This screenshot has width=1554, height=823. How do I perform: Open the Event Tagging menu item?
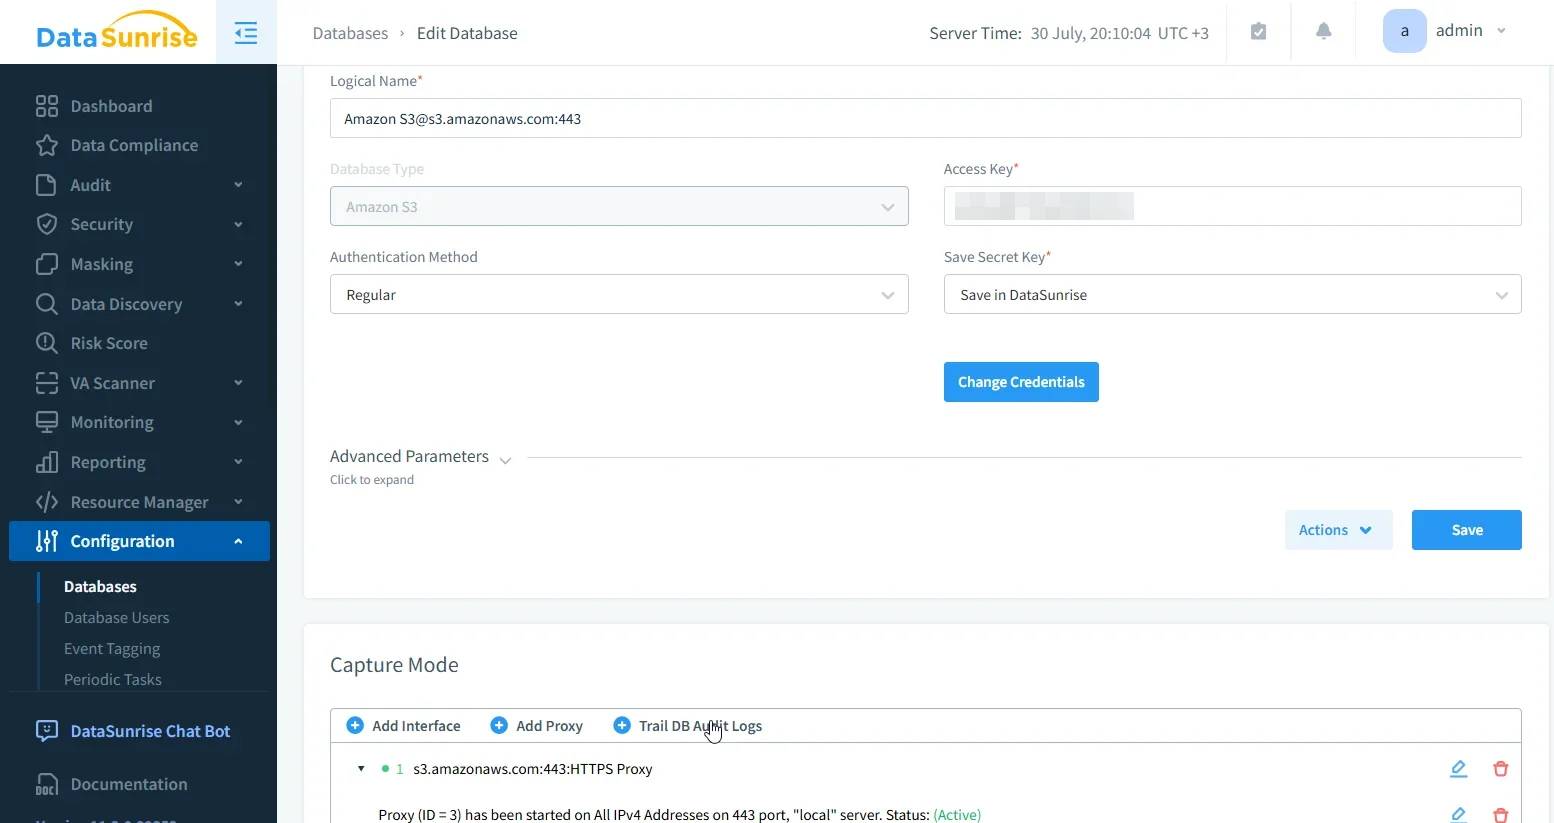click(112, 648)
